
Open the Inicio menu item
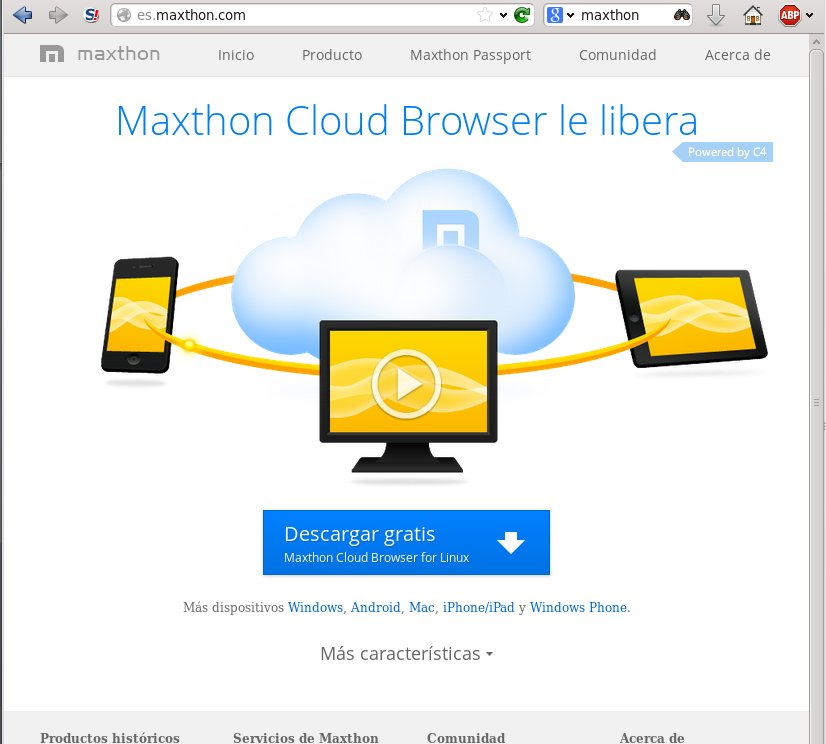pyautogui.click(x=236, y=55)
